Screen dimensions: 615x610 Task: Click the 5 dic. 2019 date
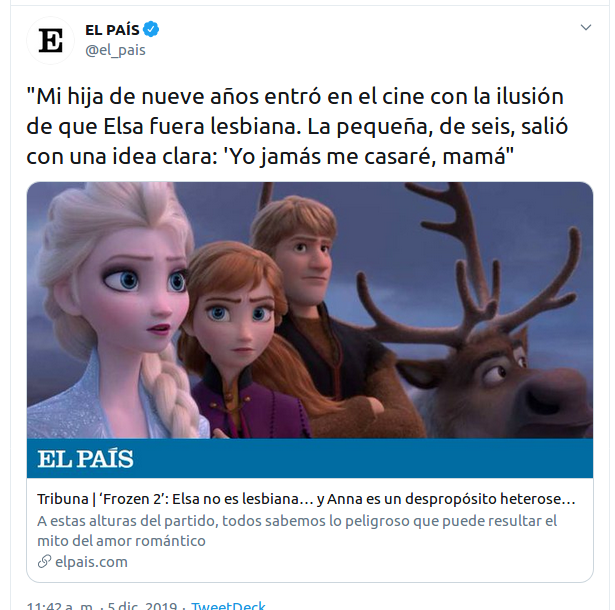click(x=142, y=605)
